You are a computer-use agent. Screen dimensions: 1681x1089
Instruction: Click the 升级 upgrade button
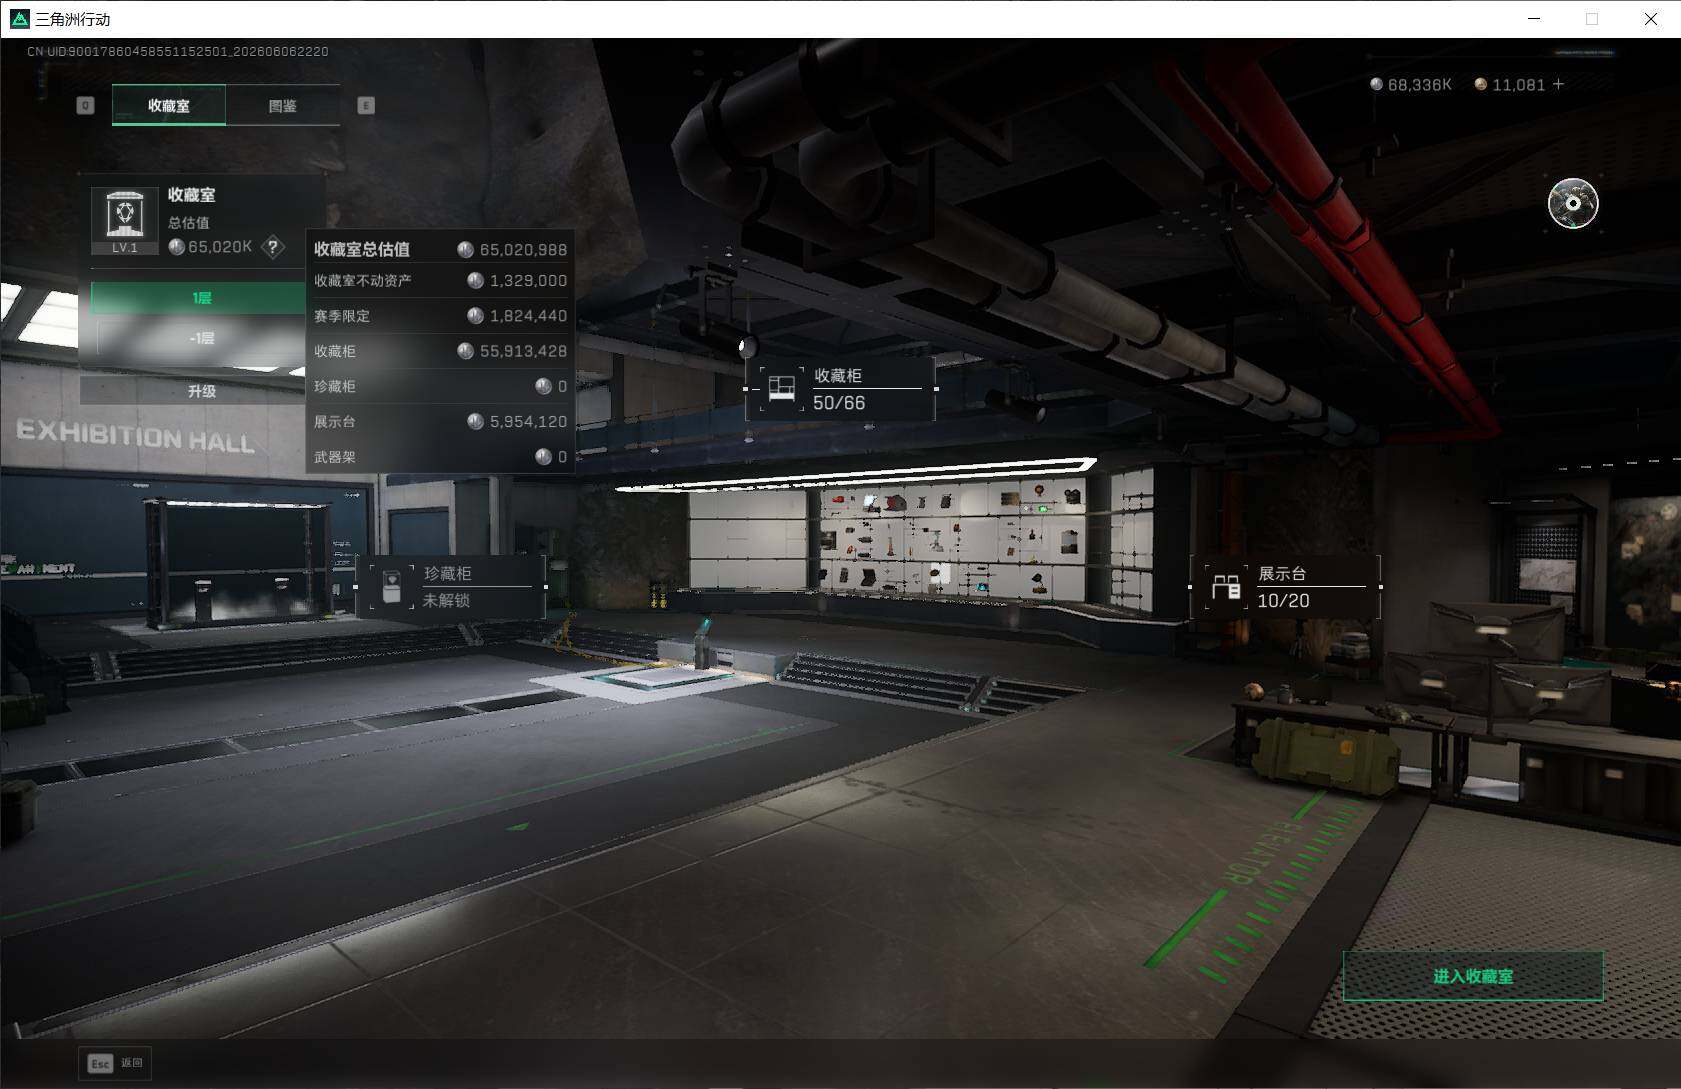coord(202,391)
